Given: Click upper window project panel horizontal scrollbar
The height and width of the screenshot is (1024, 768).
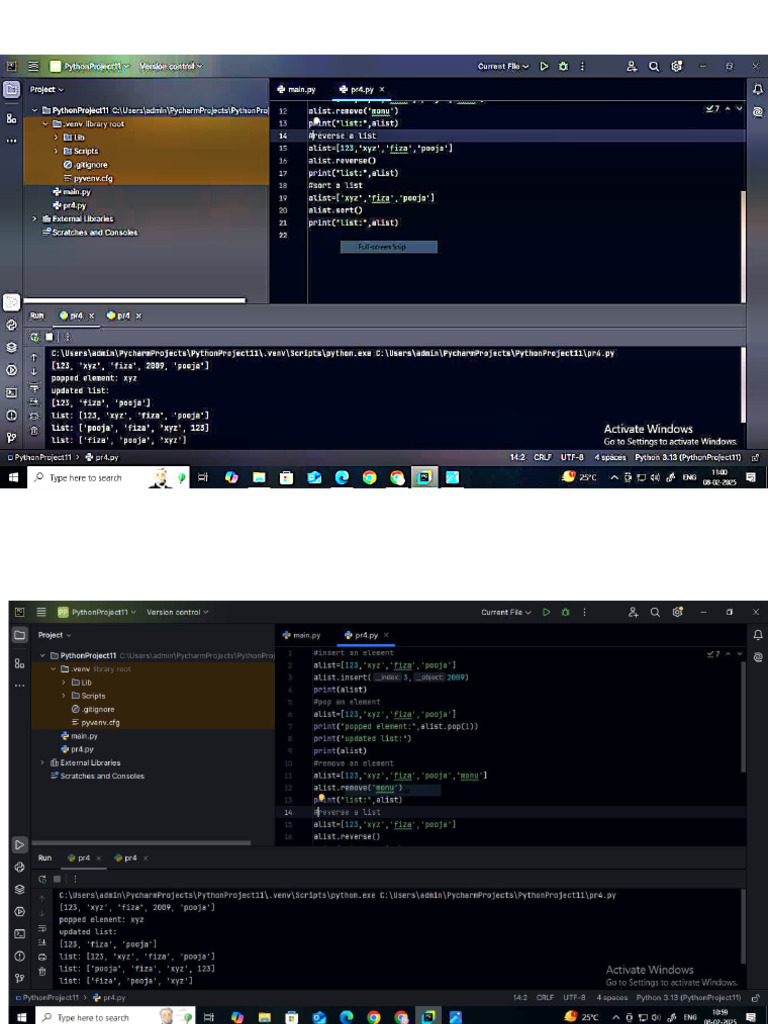Looking at the screenshot, I should [x=134, y=300].
